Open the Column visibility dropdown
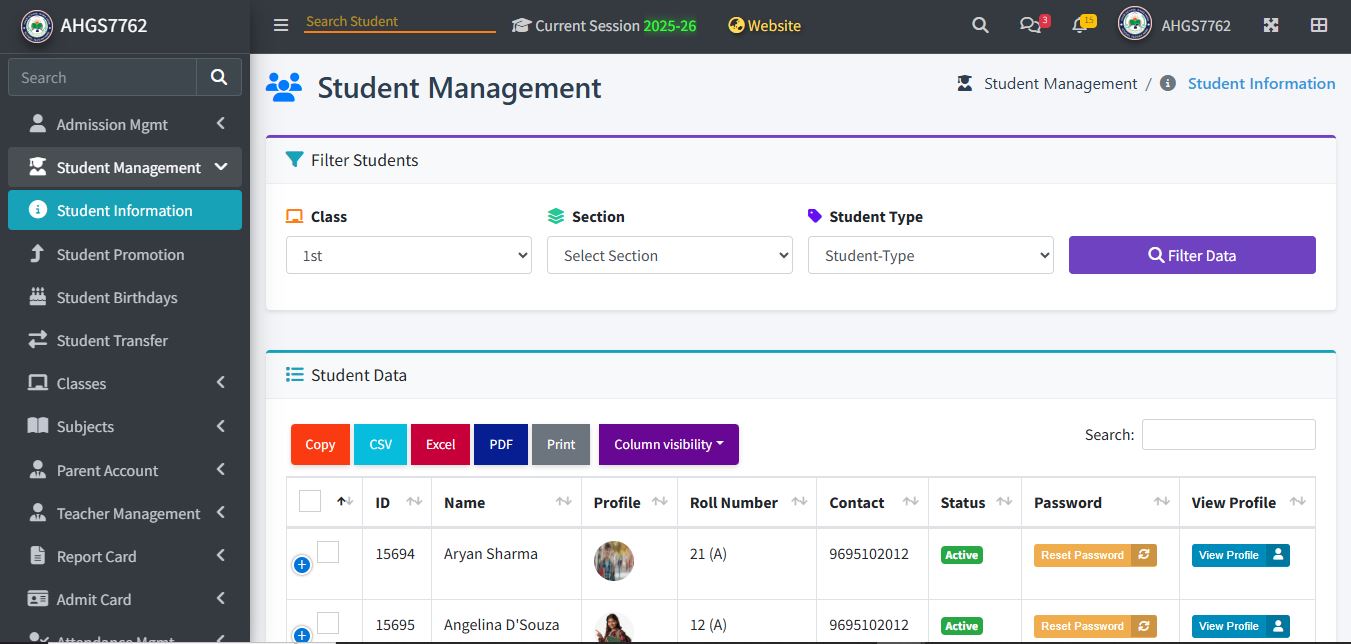Screen dimensions: 1351x644 coord(668,444)
